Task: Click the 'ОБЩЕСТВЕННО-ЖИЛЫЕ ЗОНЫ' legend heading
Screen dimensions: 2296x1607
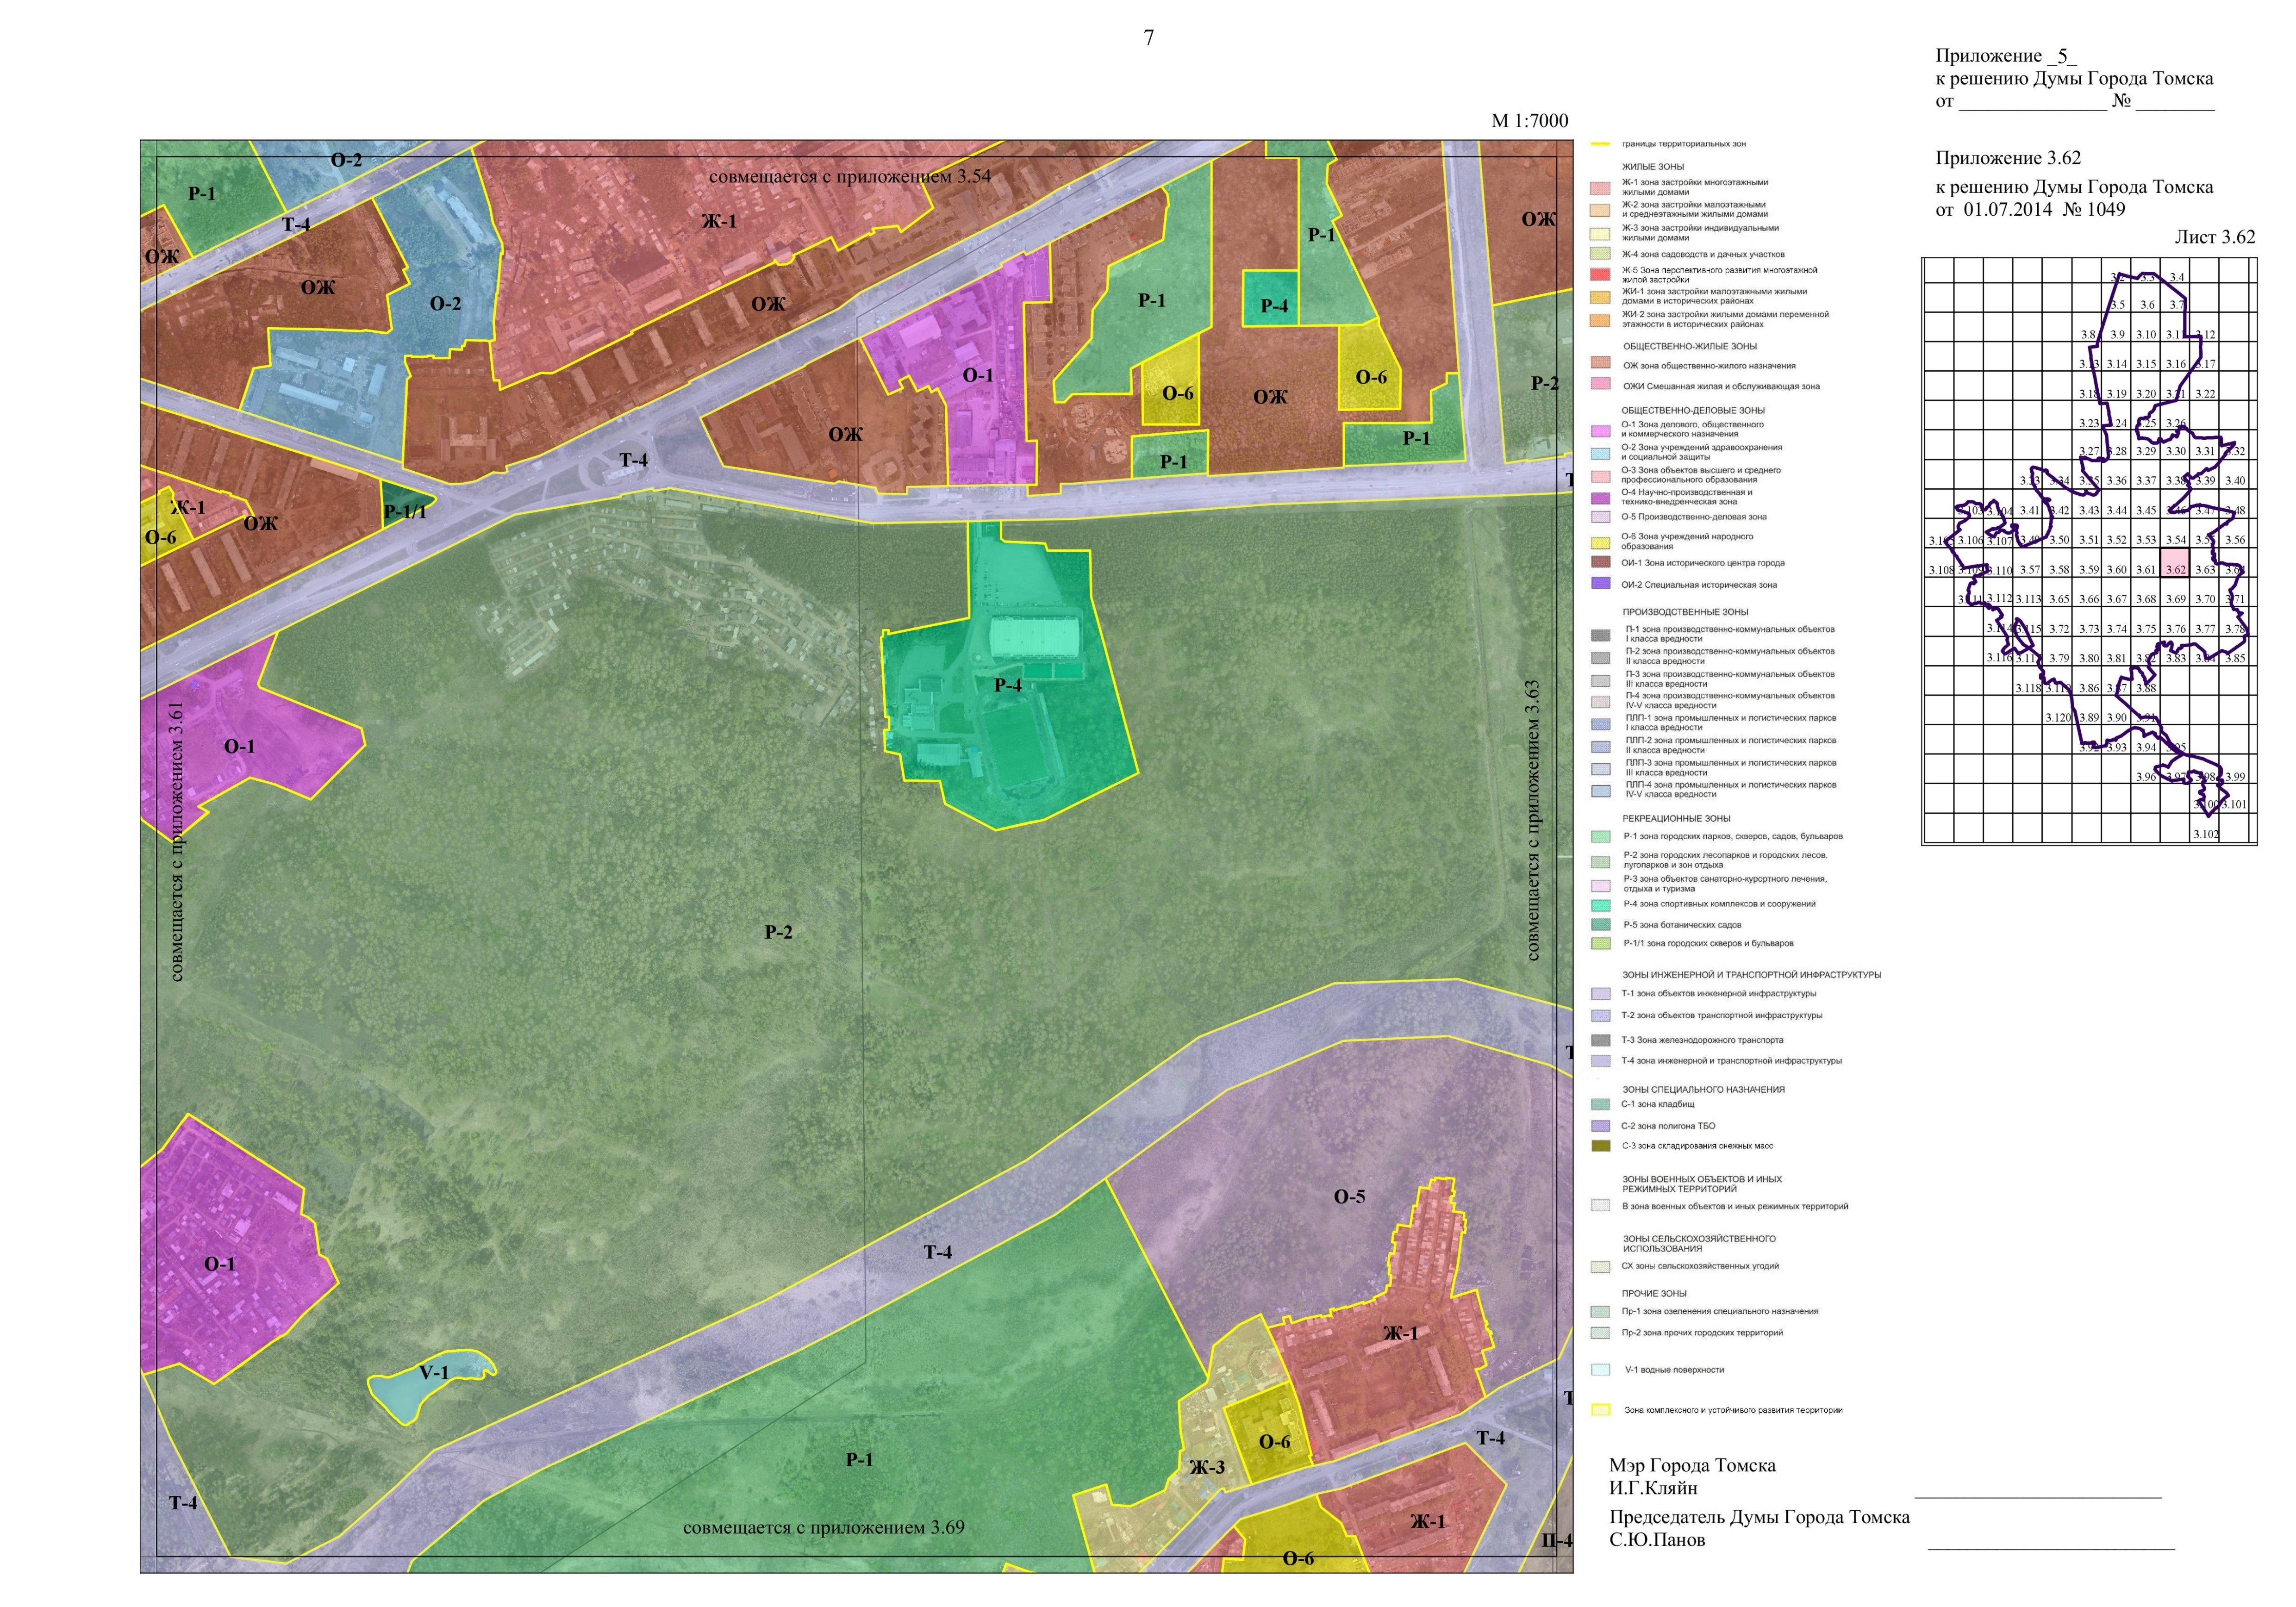Action: pyautogui.click(x=1690, y=346)
